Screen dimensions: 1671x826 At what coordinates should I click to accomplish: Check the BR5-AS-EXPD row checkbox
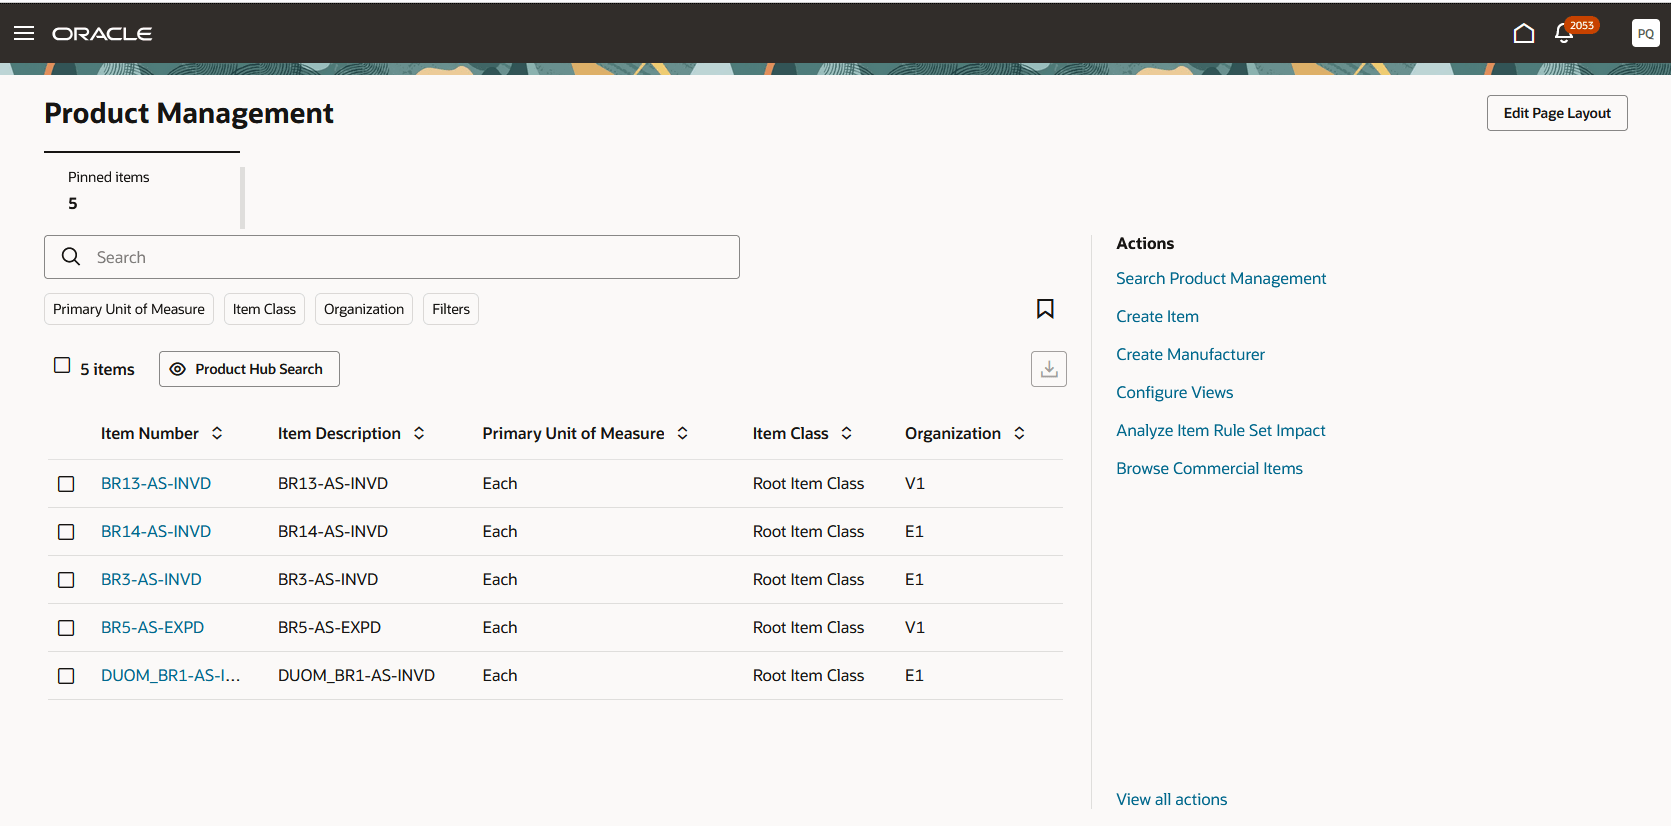coord(66,628)
